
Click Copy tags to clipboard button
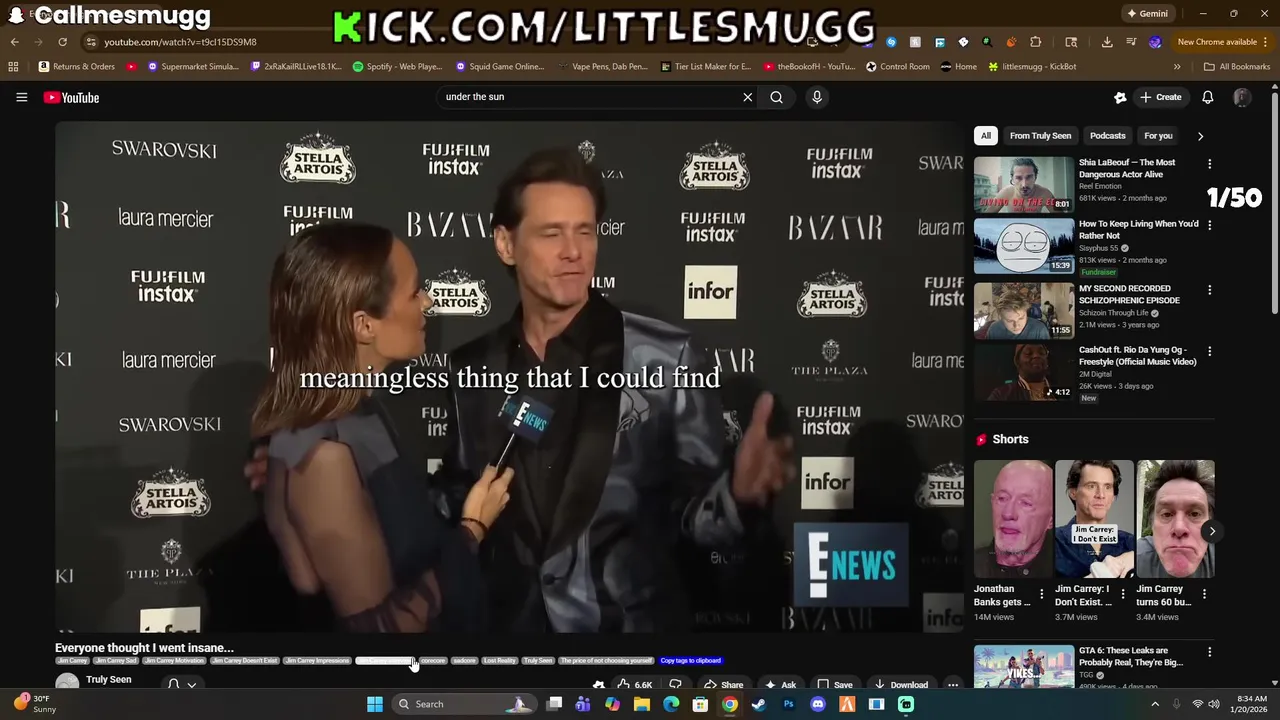pyautogui.click(x=690, y=661)
